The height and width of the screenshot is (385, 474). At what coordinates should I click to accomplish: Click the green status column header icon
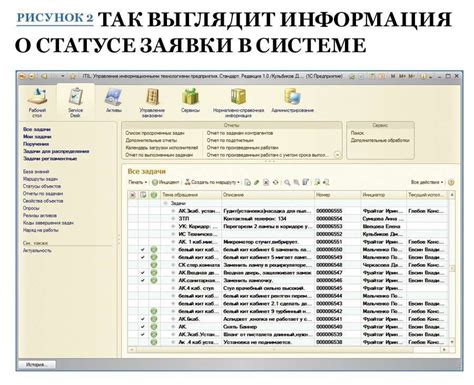[154, 195]
